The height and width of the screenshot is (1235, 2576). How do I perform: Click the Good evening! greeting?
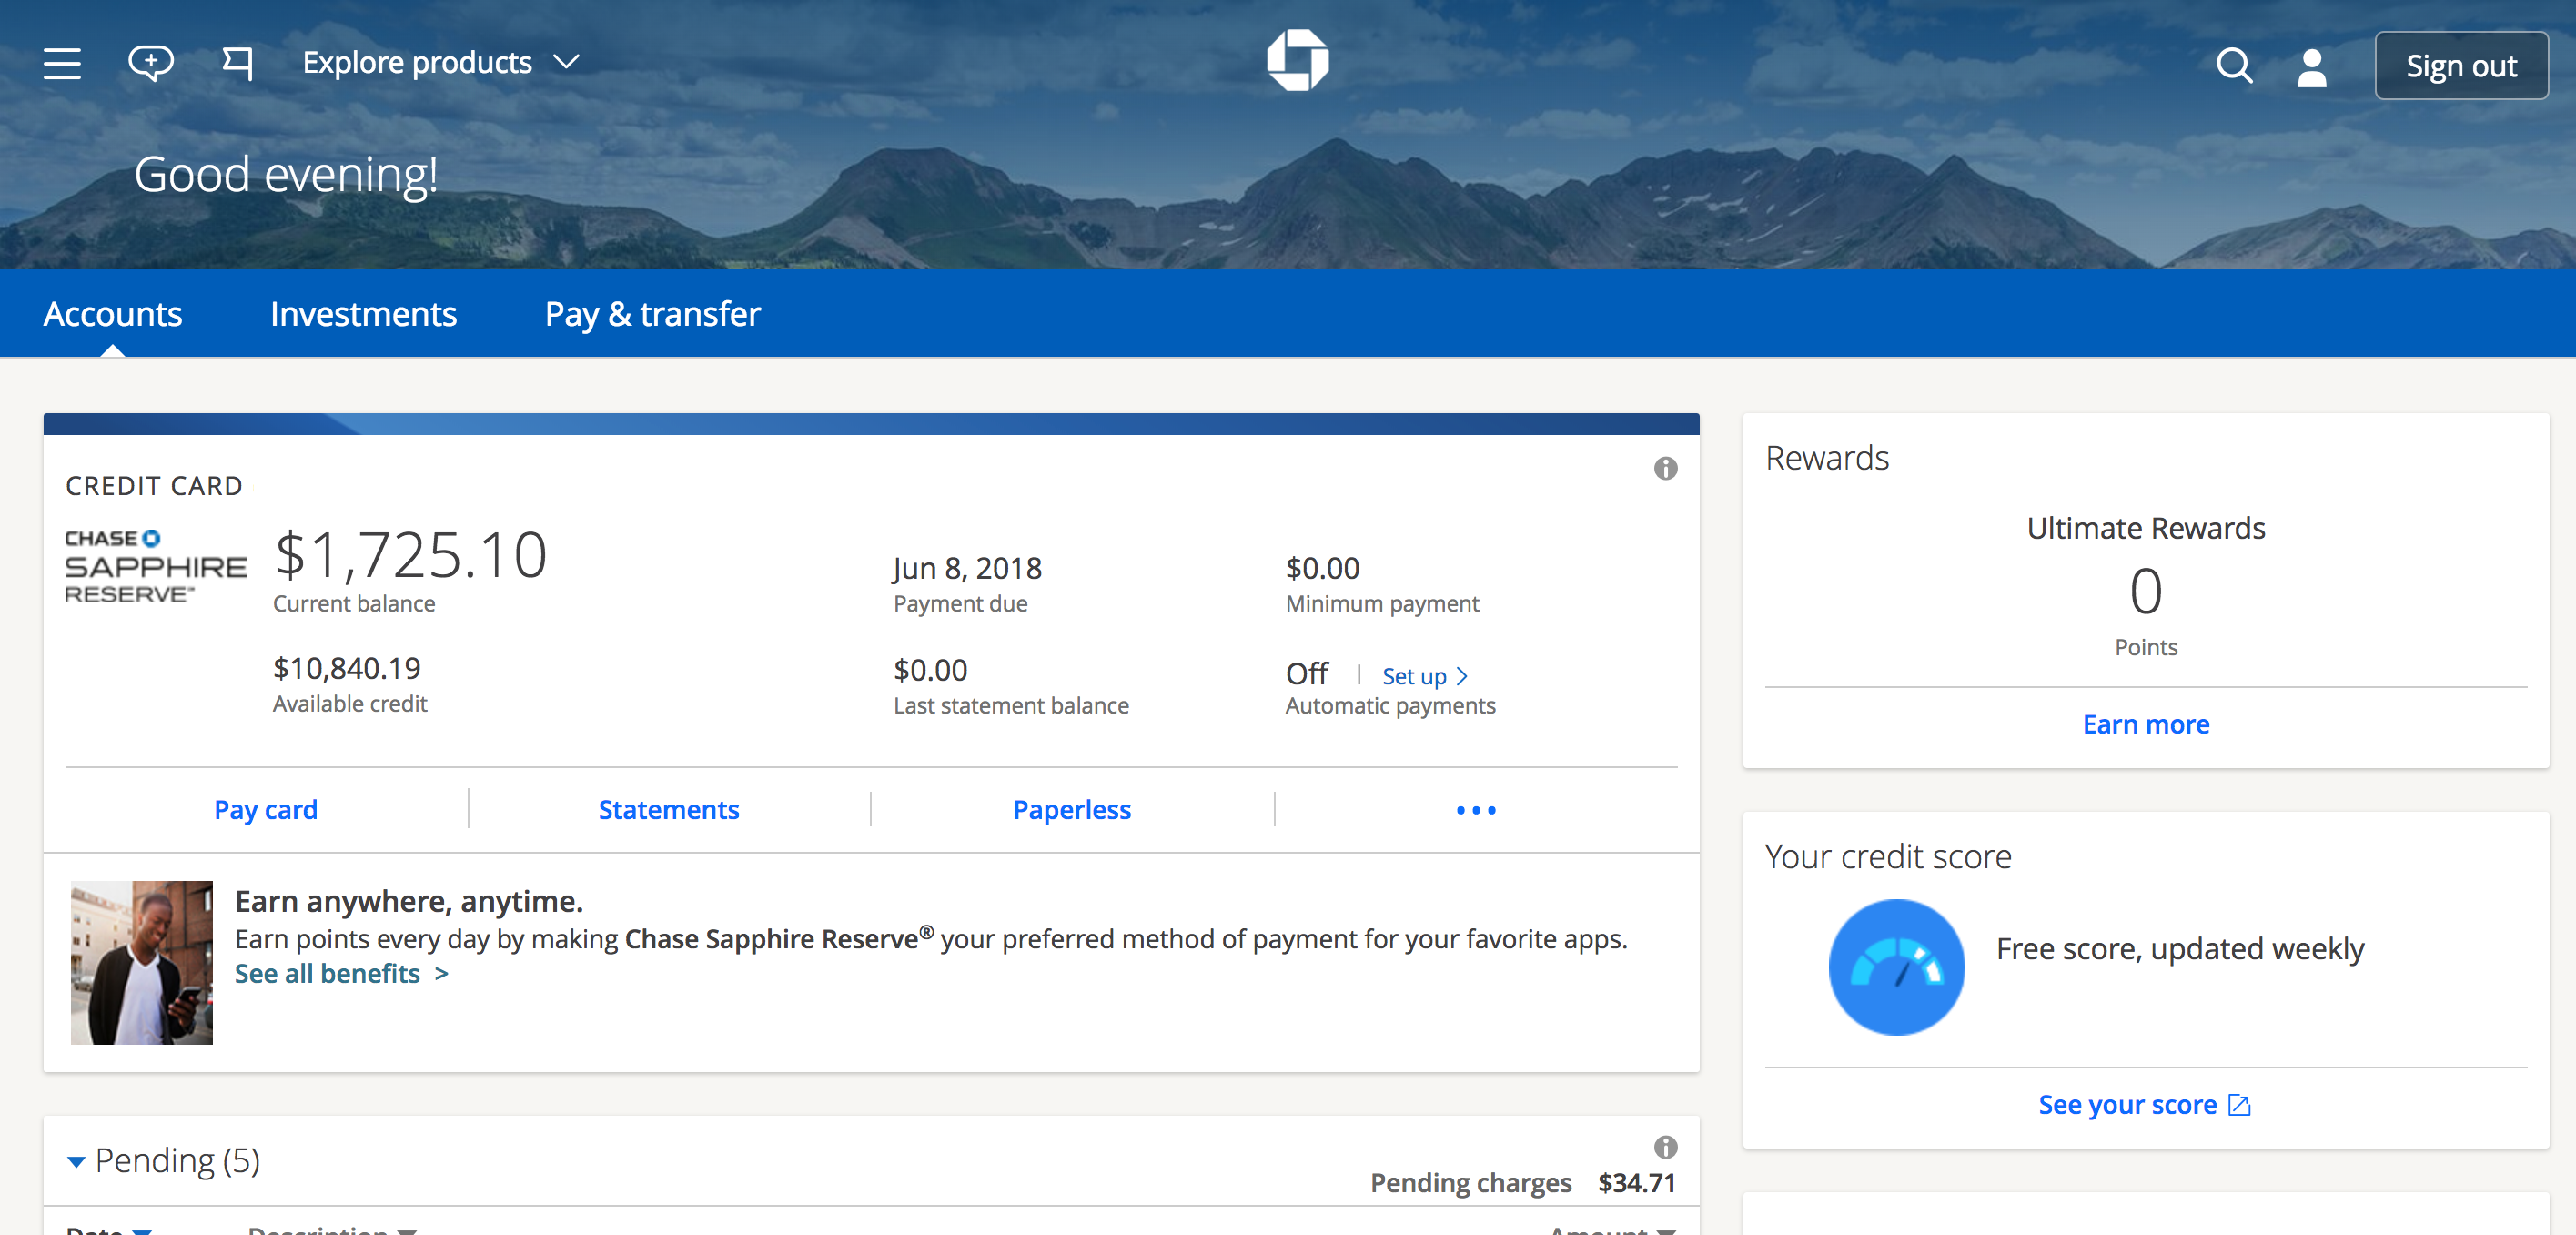pyautogui.click(x=286, y=174)
